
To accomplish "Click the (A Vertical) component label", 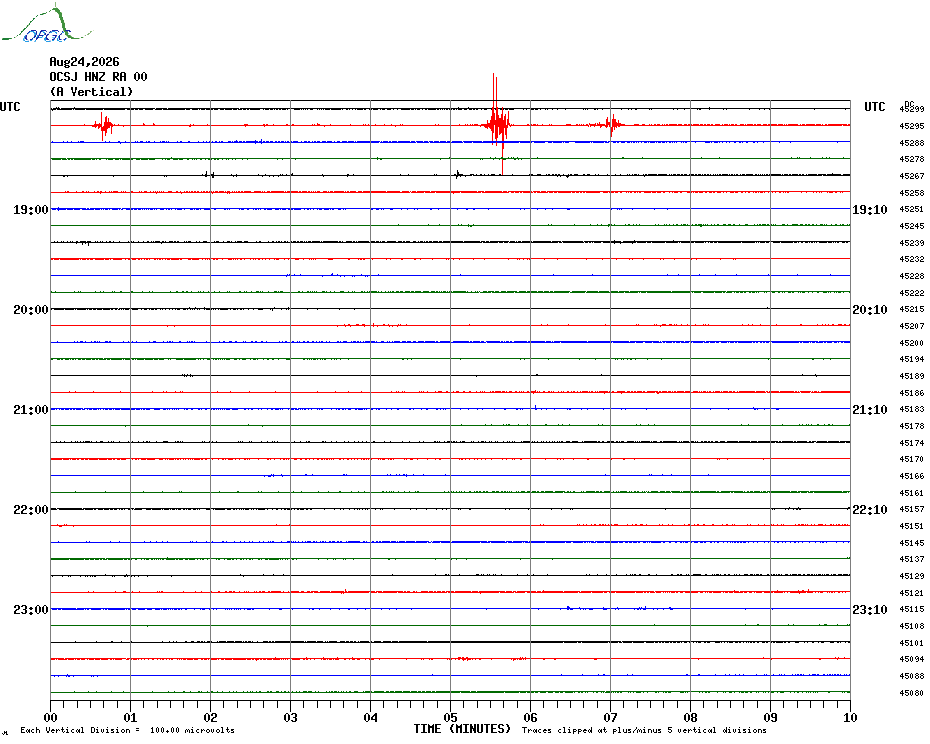I will (91, 92).
